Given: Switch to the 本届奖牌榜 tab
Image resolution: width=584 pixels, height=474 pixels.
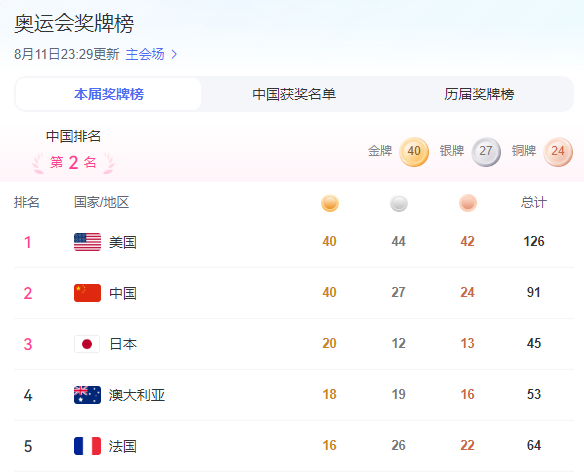Looking at the screenshot, I should [x=108, y=94].
